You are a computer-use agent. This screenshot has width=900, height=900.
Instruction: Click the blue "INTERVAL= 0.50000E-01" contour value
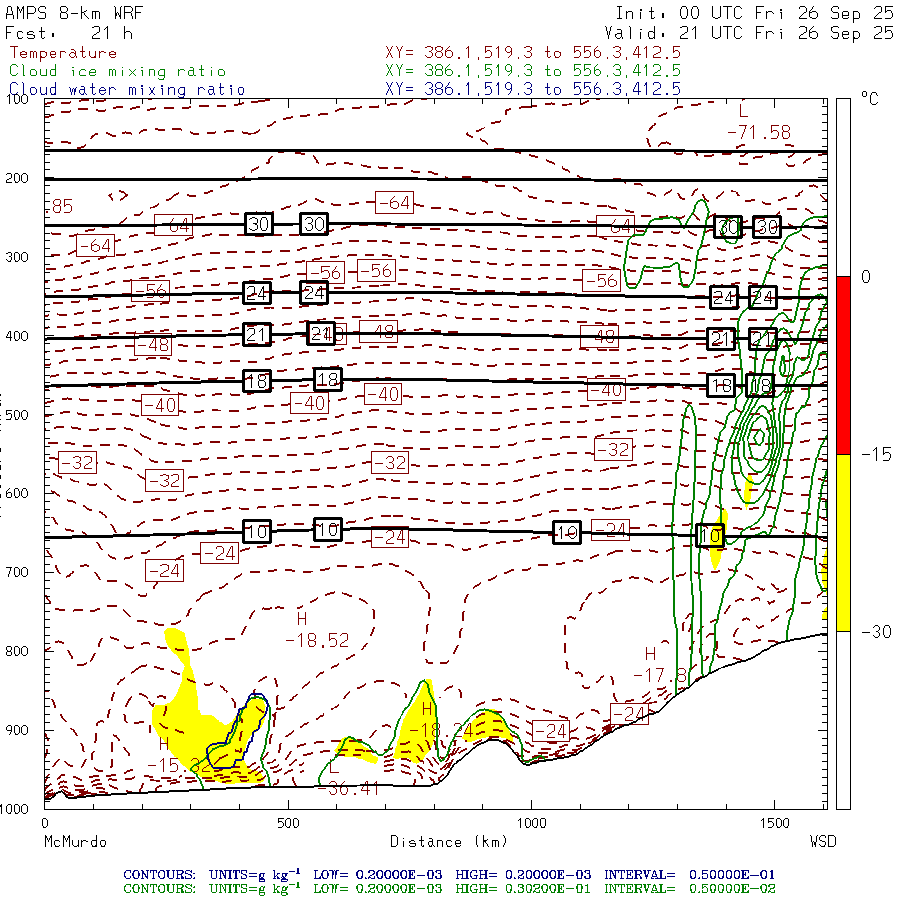pyautogui.click(x=689, y=875)
